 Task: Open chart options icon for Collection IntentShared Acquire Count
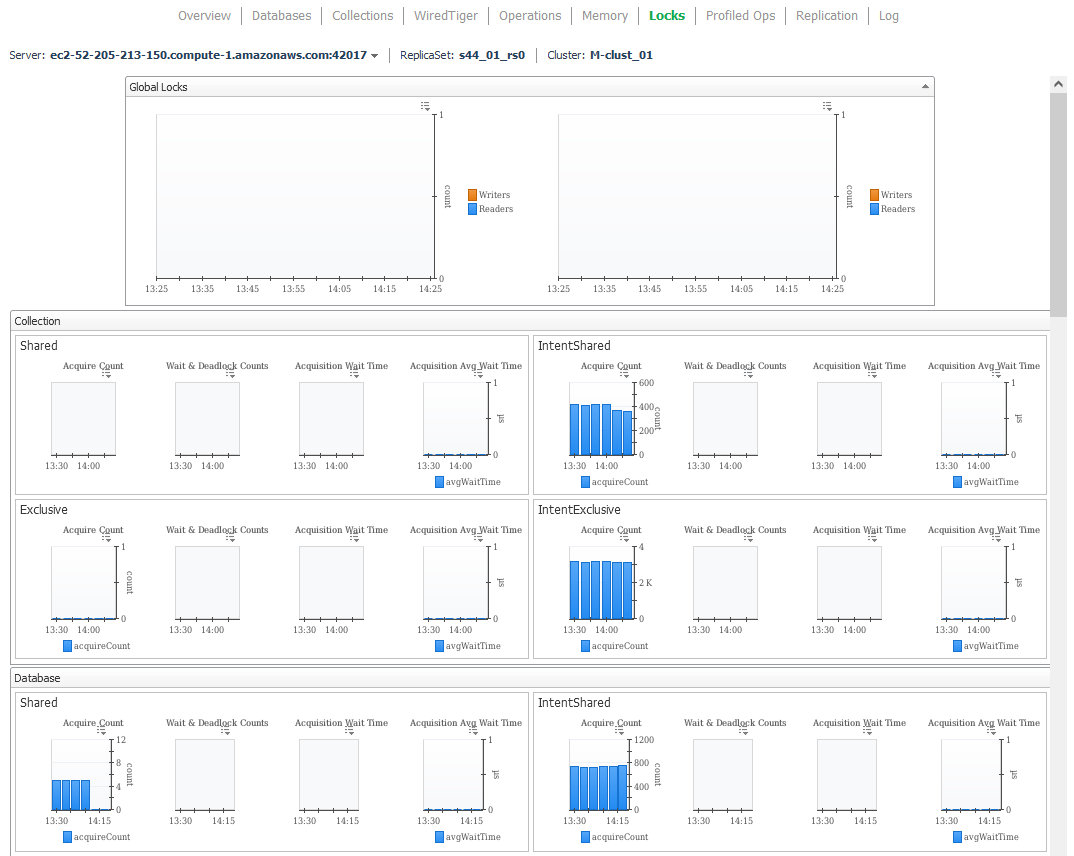[x=625, y=374]
